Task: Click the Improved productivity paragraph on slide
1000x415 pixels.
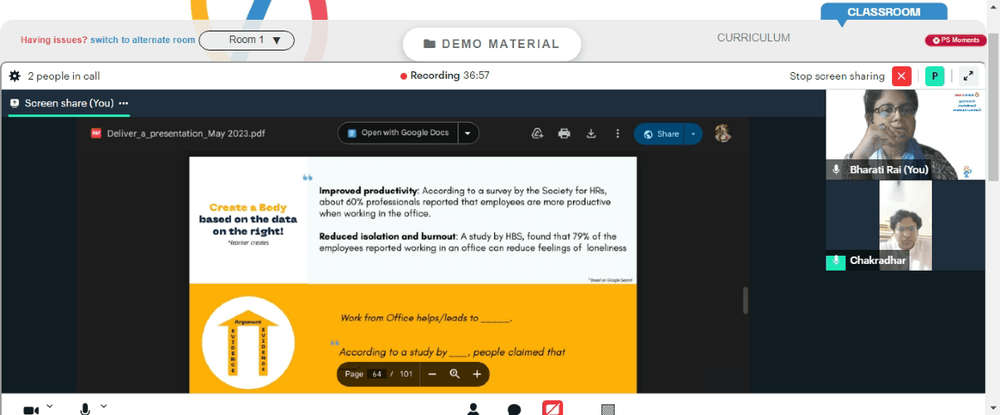Action: point(466,202)
